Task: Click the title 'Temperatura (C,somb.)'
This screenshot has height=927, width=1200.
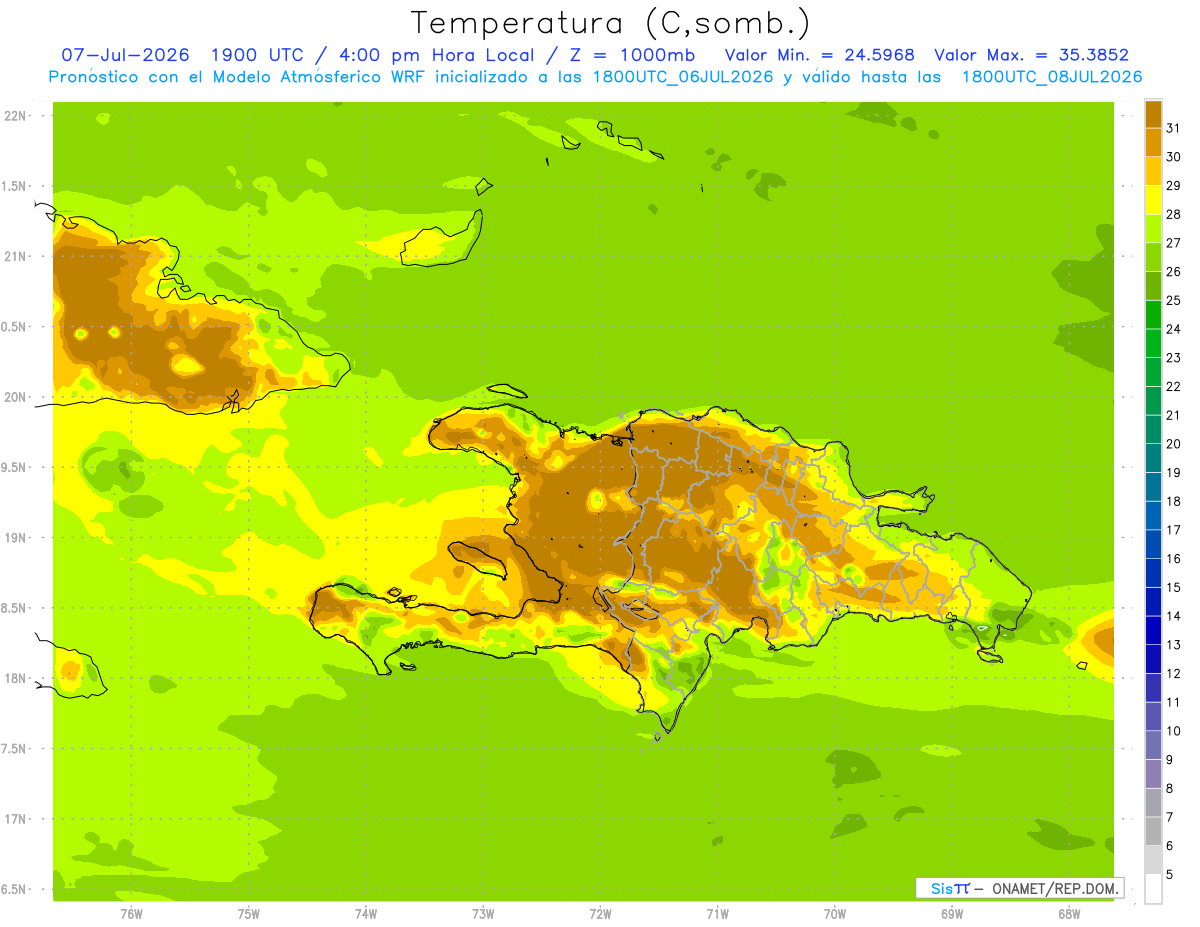Action: [x=611, y=23]
